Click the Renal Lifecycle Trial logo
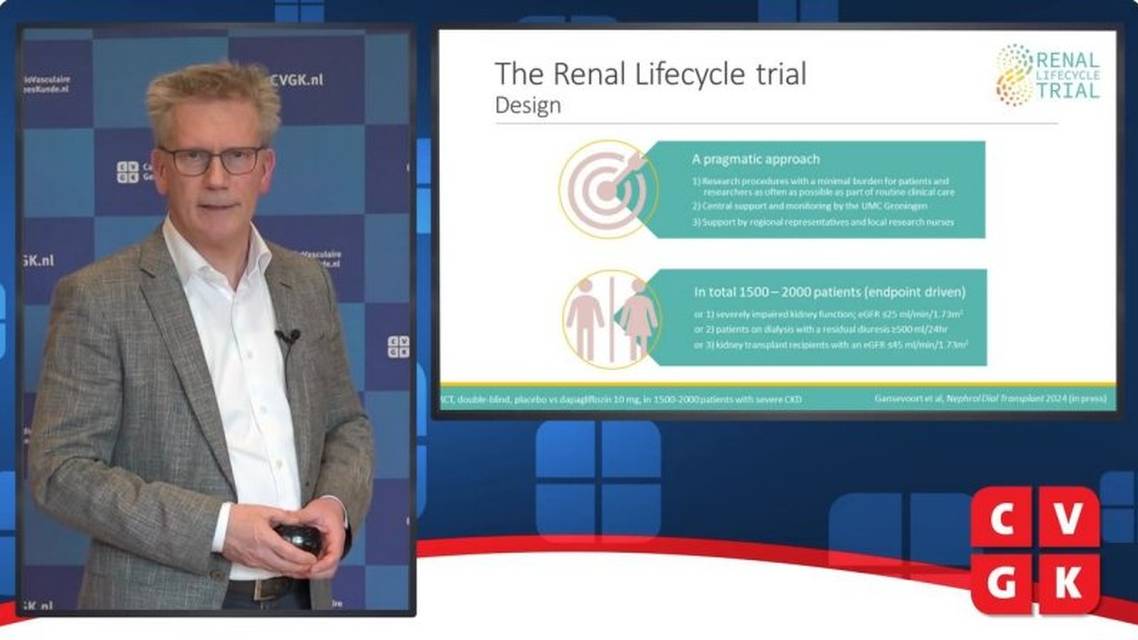Screen dimensions: 1138x640 click(x=1048, y=75)
